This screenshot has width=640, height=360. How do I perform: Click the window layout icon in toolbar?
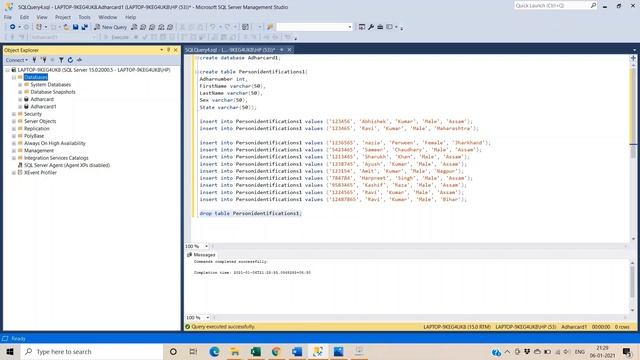(389, 27)
